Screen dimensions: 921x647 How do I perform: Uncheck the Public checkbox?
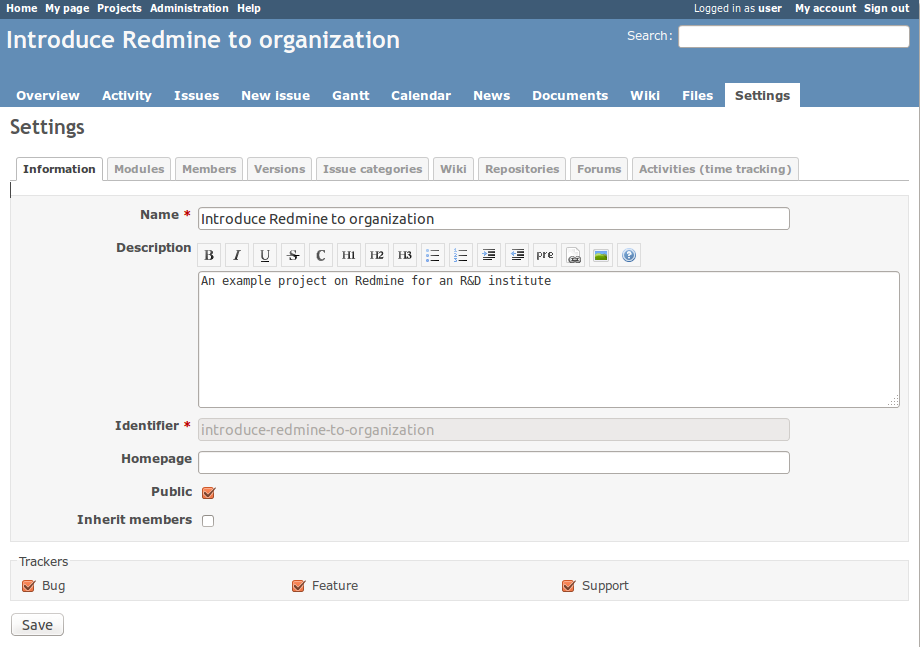[208, 493]
